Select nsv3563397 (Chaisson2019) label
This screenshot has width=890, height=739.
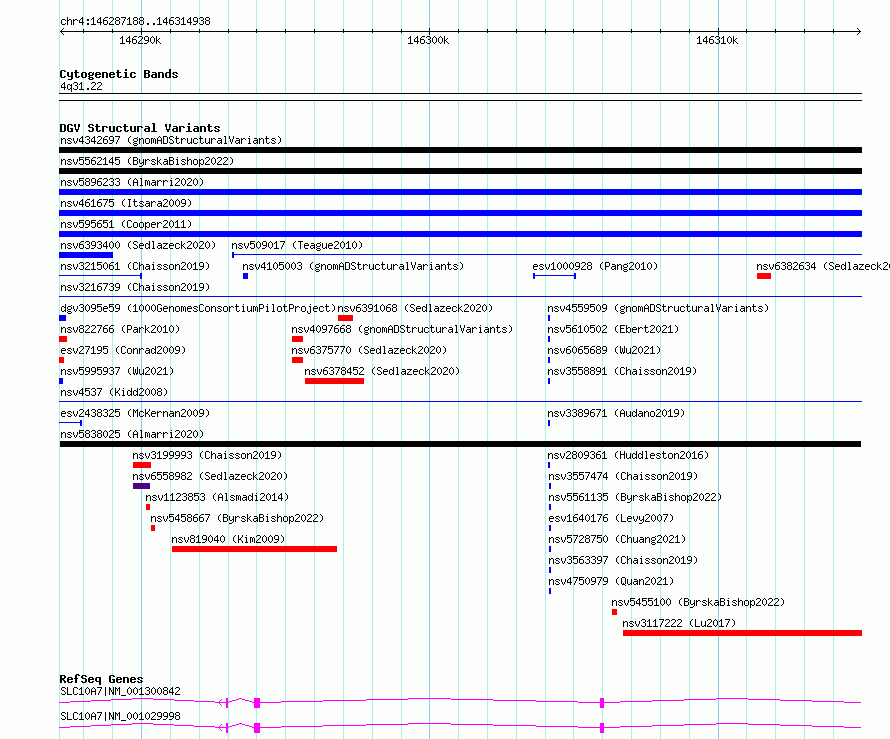point(622,560)
